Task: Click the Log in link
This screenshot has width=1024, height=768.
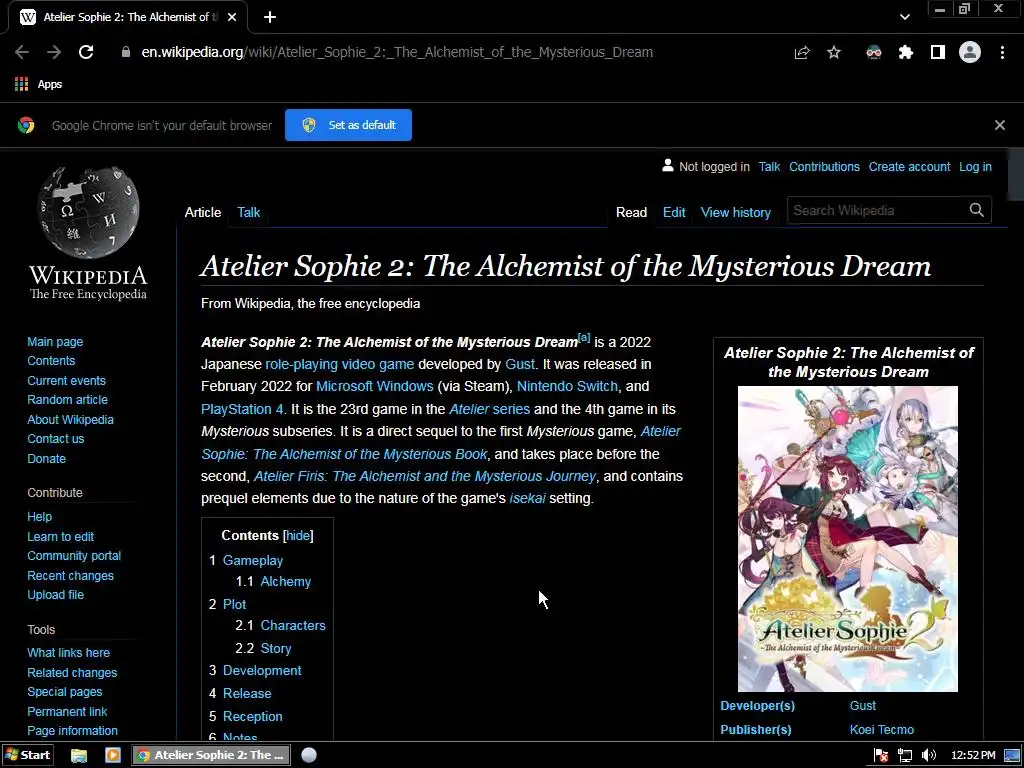Action: pos(975,167)
